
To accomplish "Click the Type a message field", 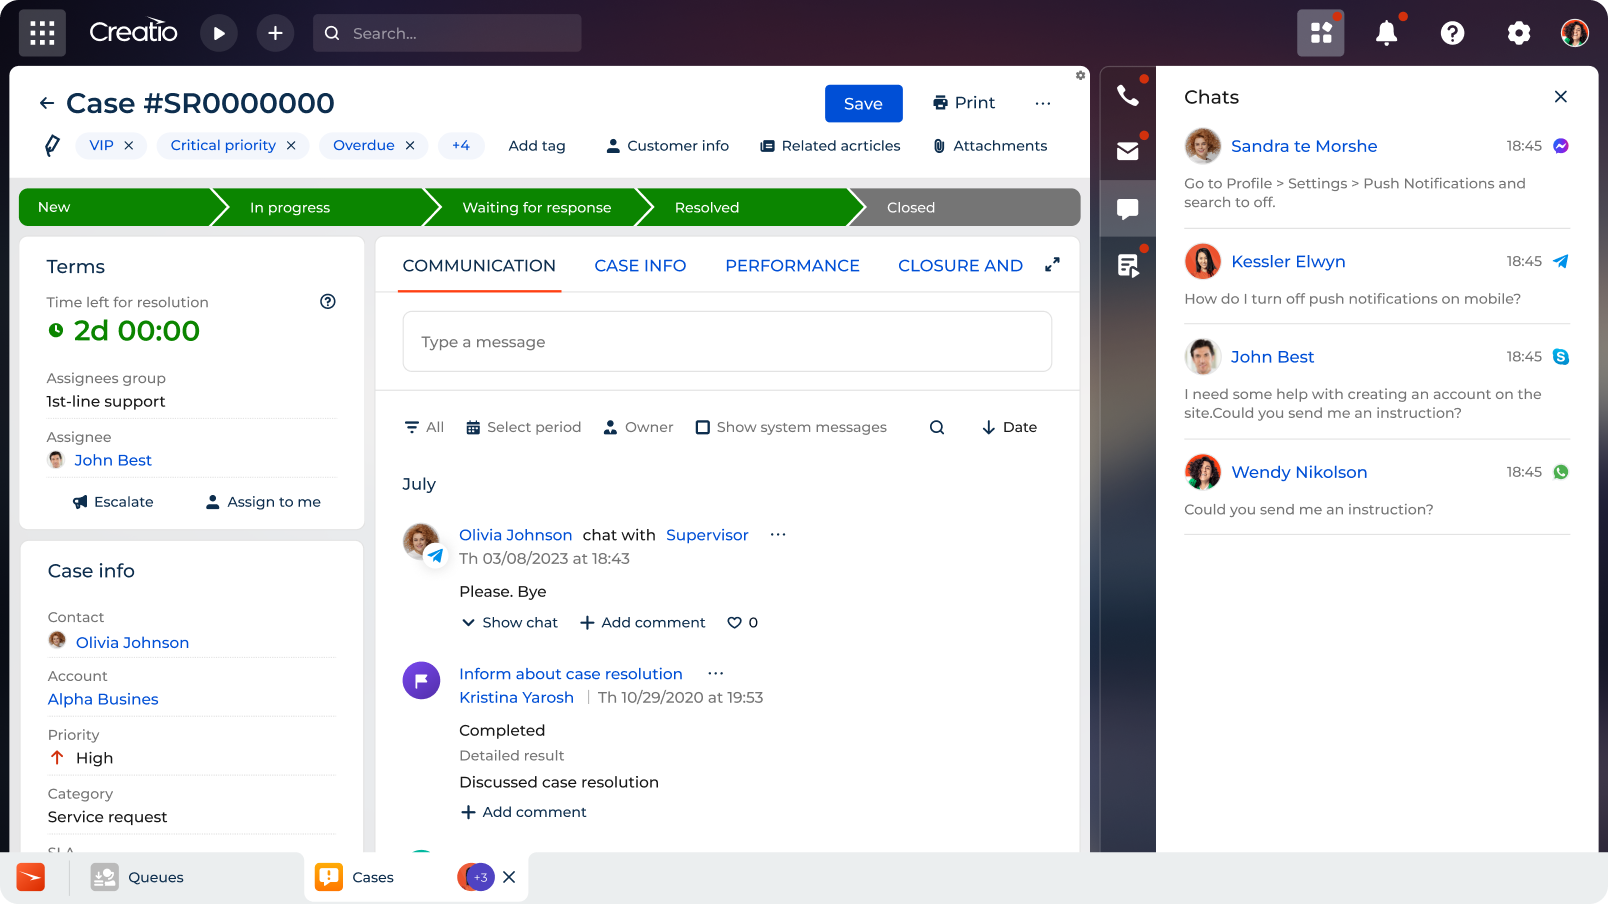I will coord(727,341).
